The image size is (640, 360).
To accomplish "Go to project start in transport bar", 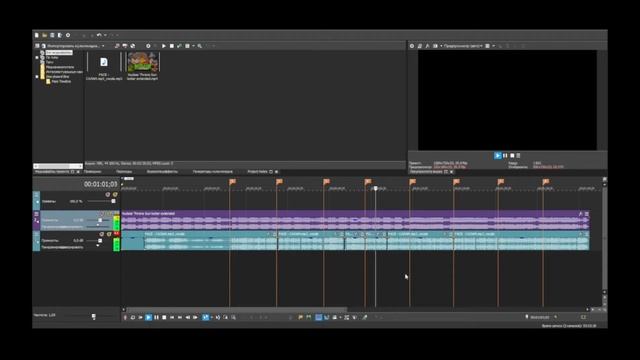I will click(x=172, y=318).
